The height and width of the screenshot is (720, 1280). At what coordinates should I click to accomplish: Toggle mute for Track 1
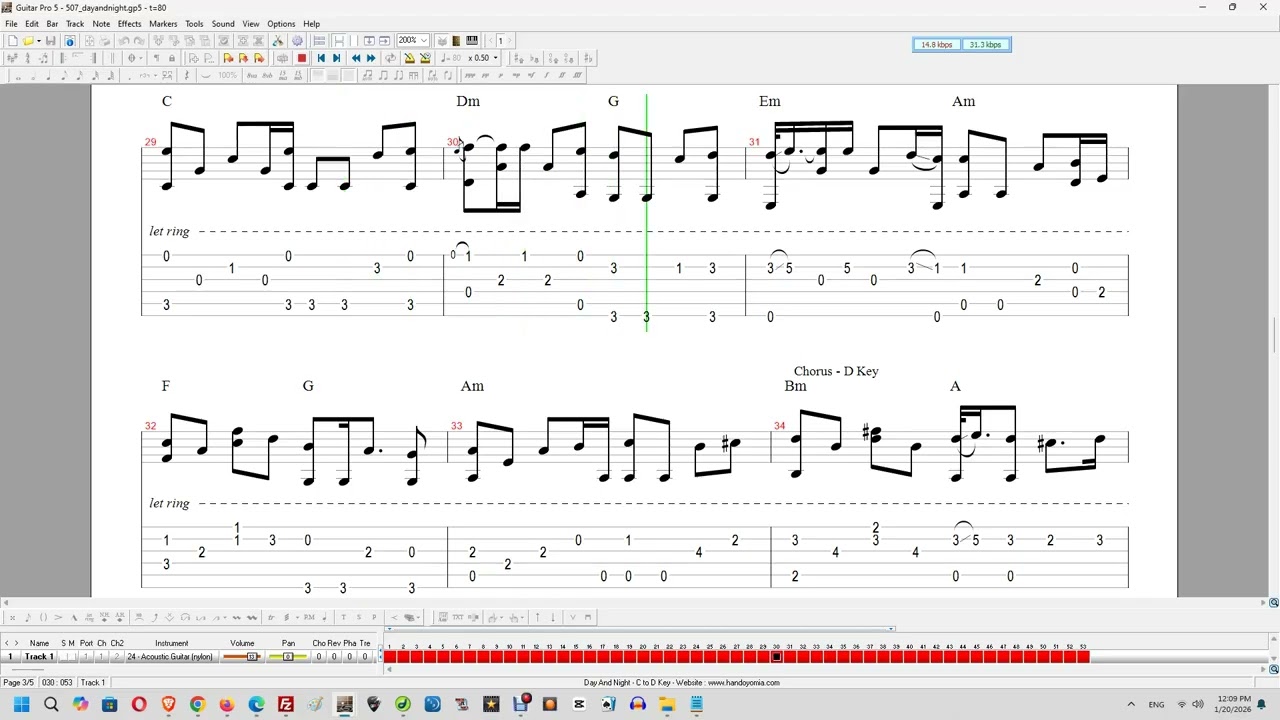[71, 657]
